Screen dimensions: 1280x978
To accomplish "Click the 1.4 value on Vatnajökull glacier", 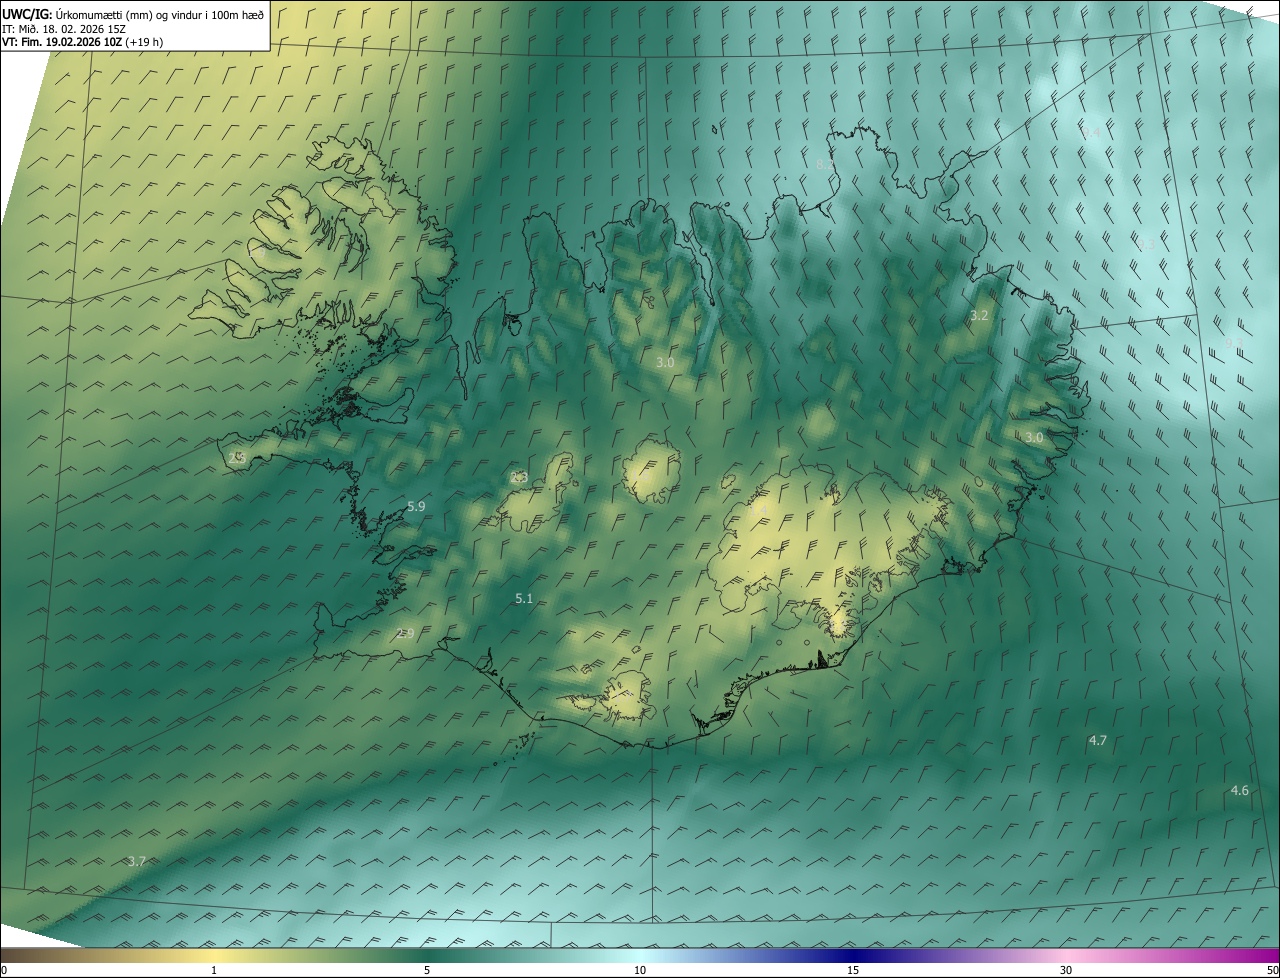I will click(x=758, y=511).
